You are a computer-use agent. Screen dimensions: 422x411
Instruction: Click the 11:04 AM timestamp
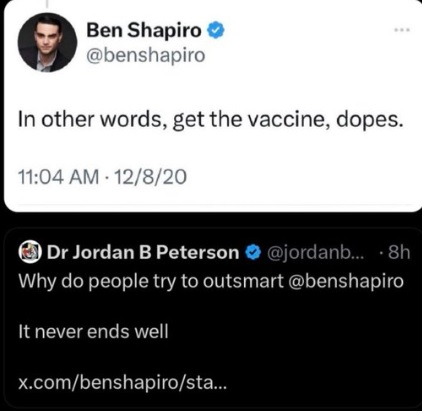[x=59, y=177]
